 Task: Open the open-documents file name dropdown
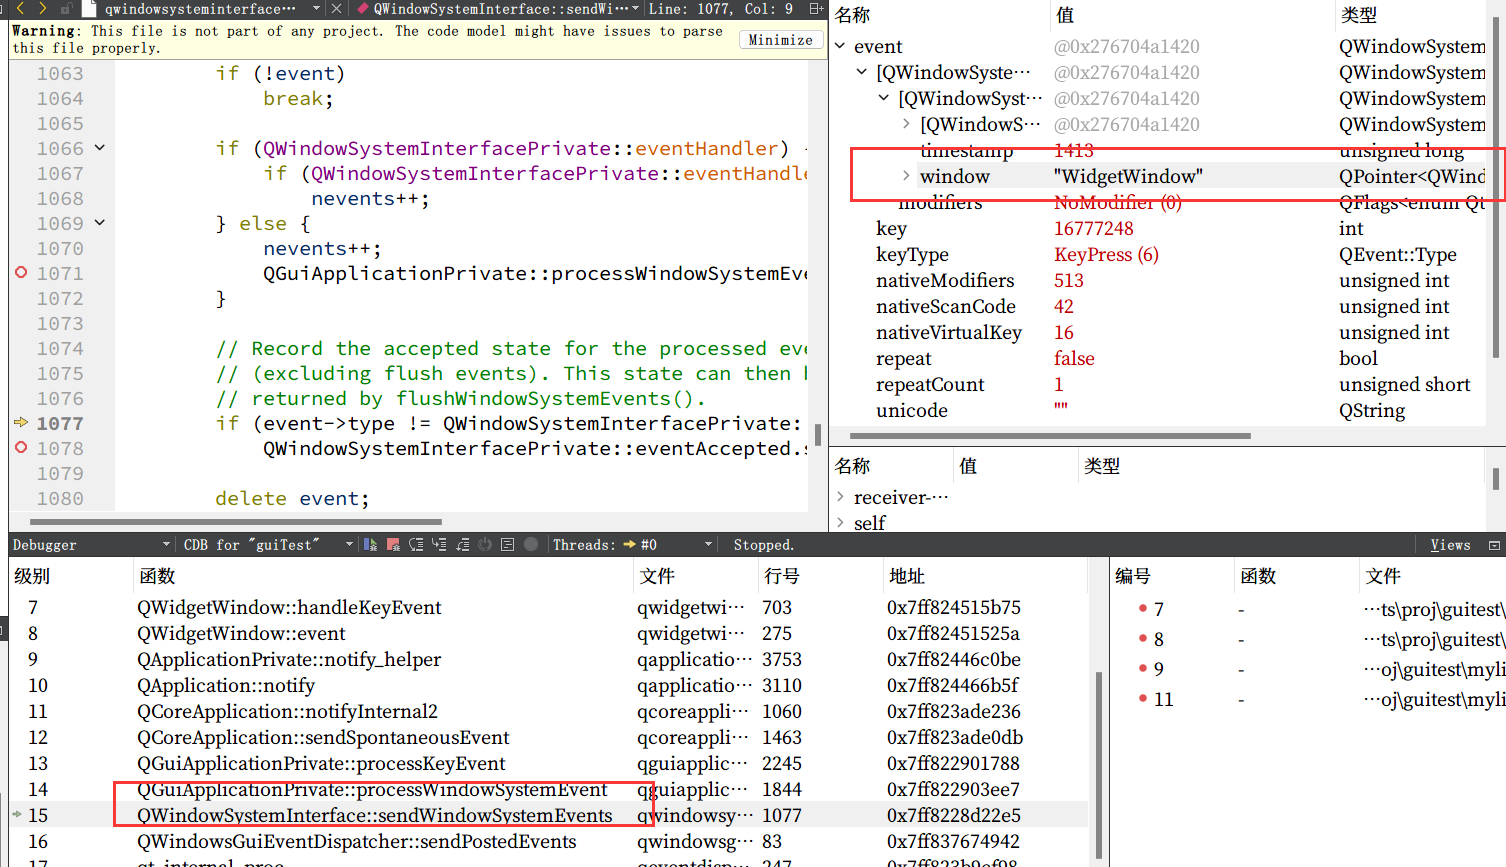tap(316, 9)
